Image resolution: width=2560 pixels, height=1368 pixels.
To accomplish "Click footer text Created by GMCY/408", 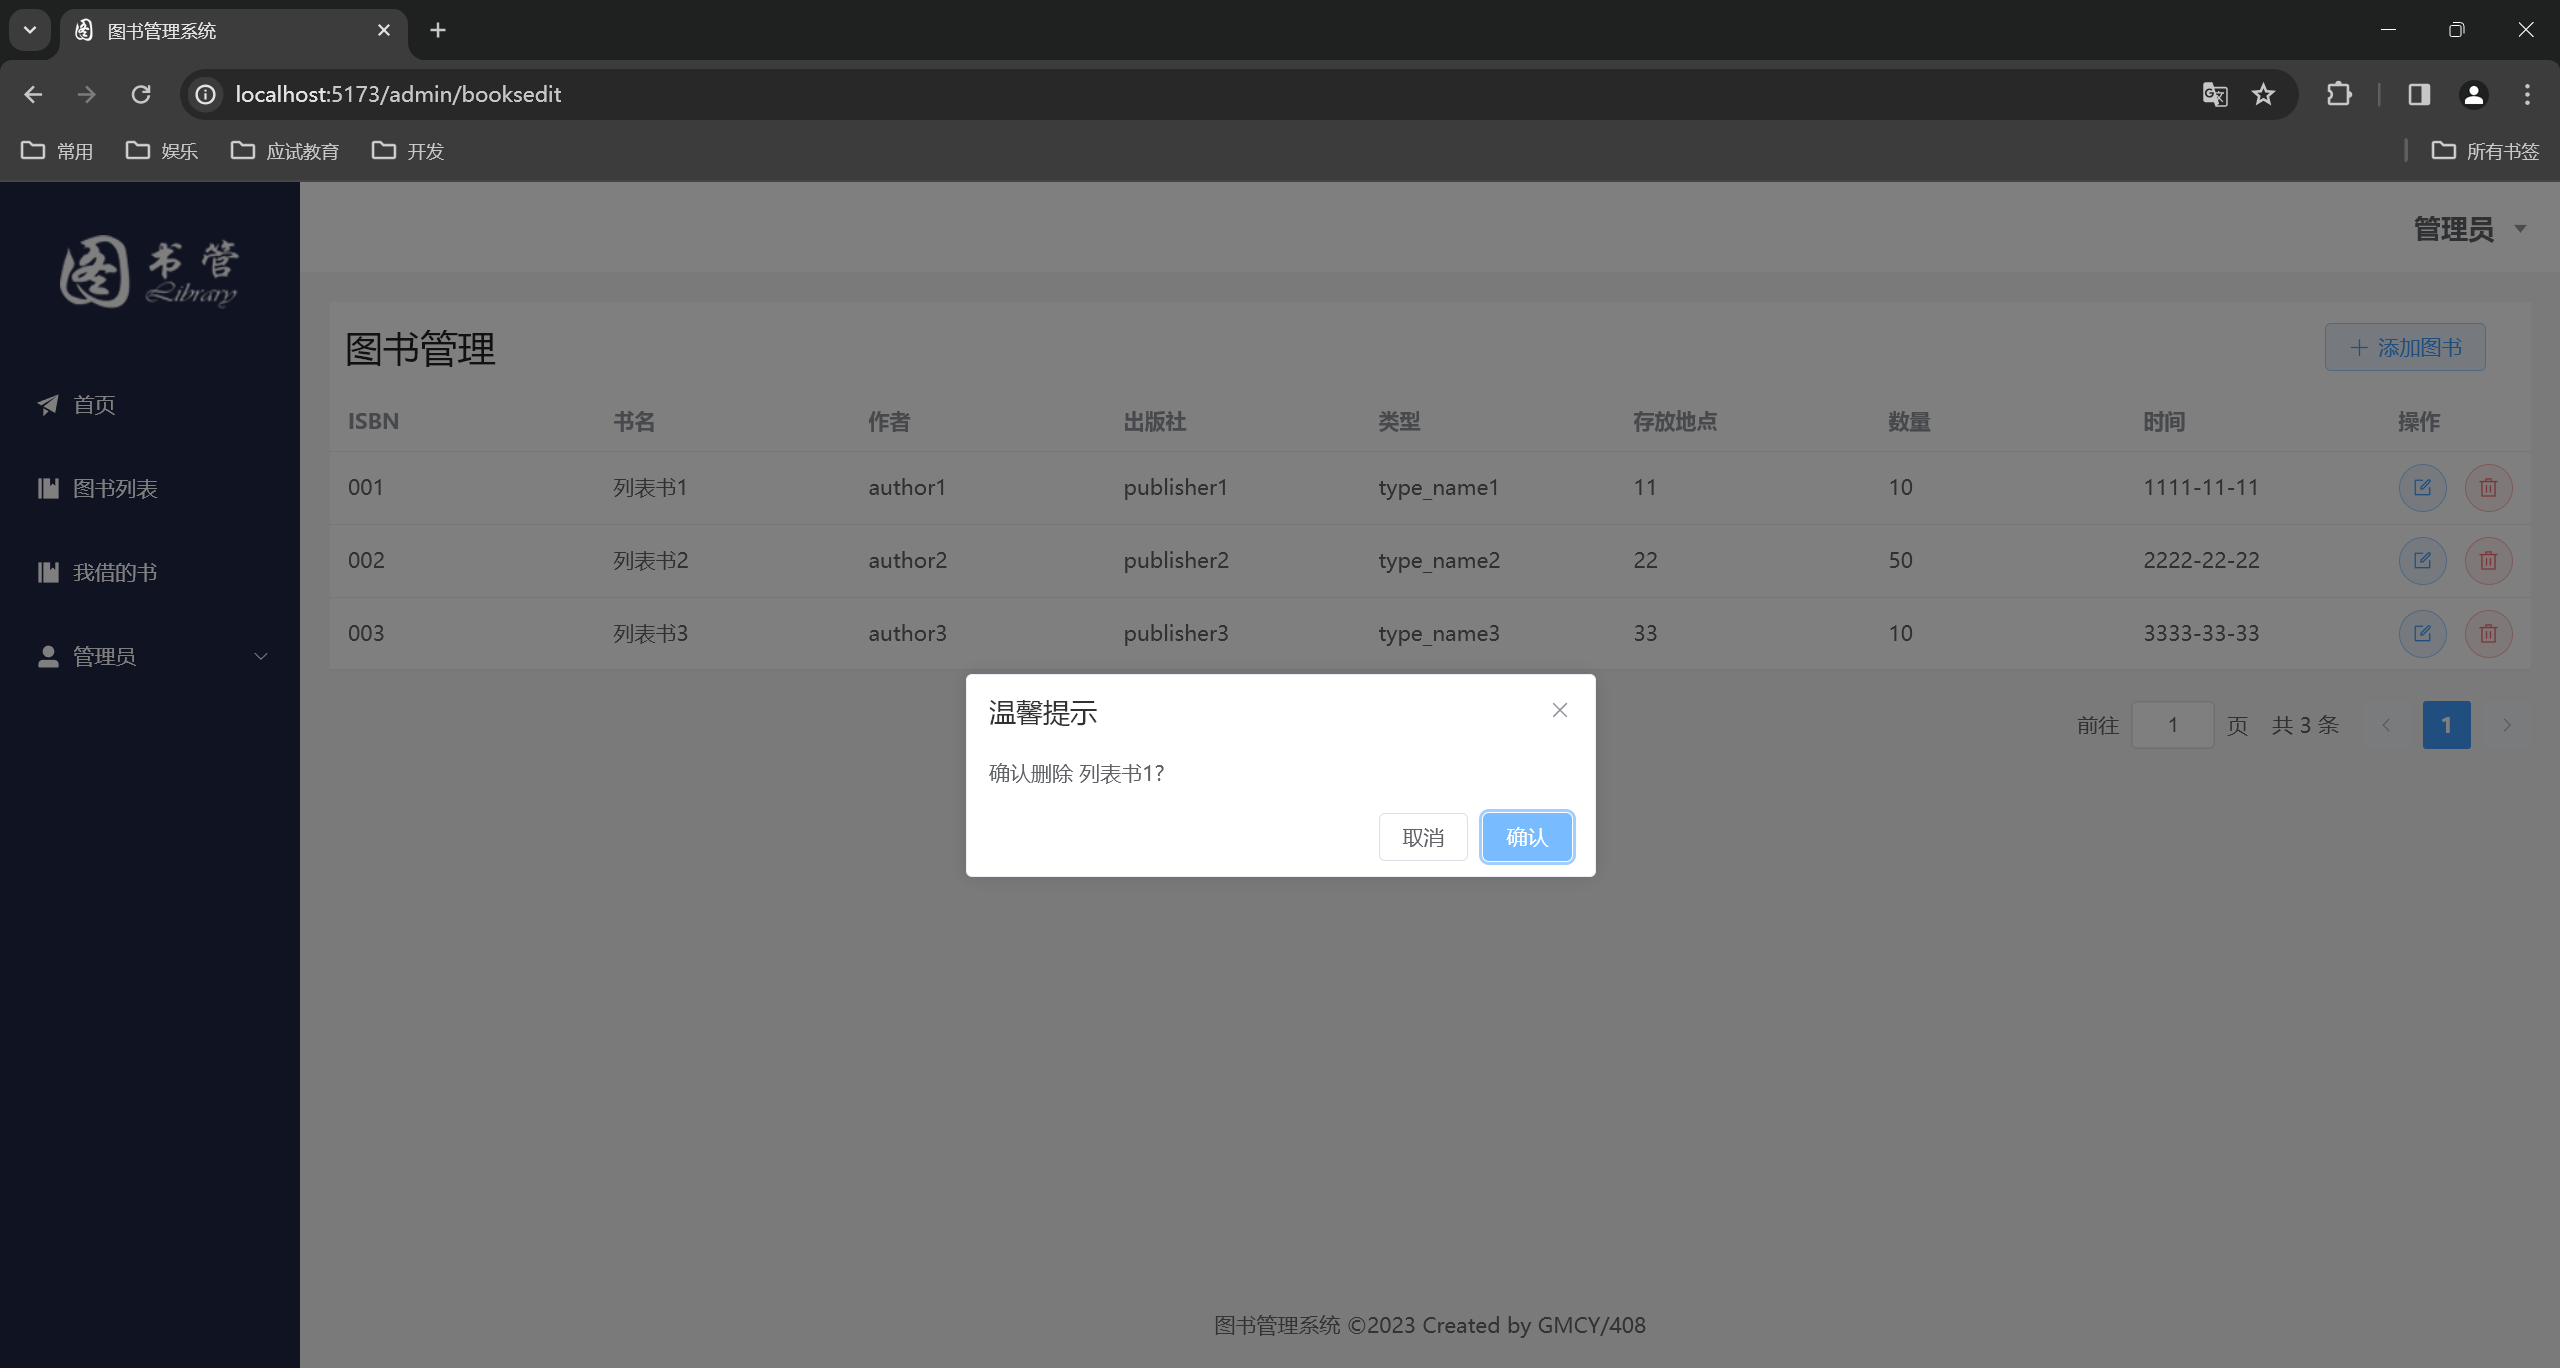I will 1533,1325.
